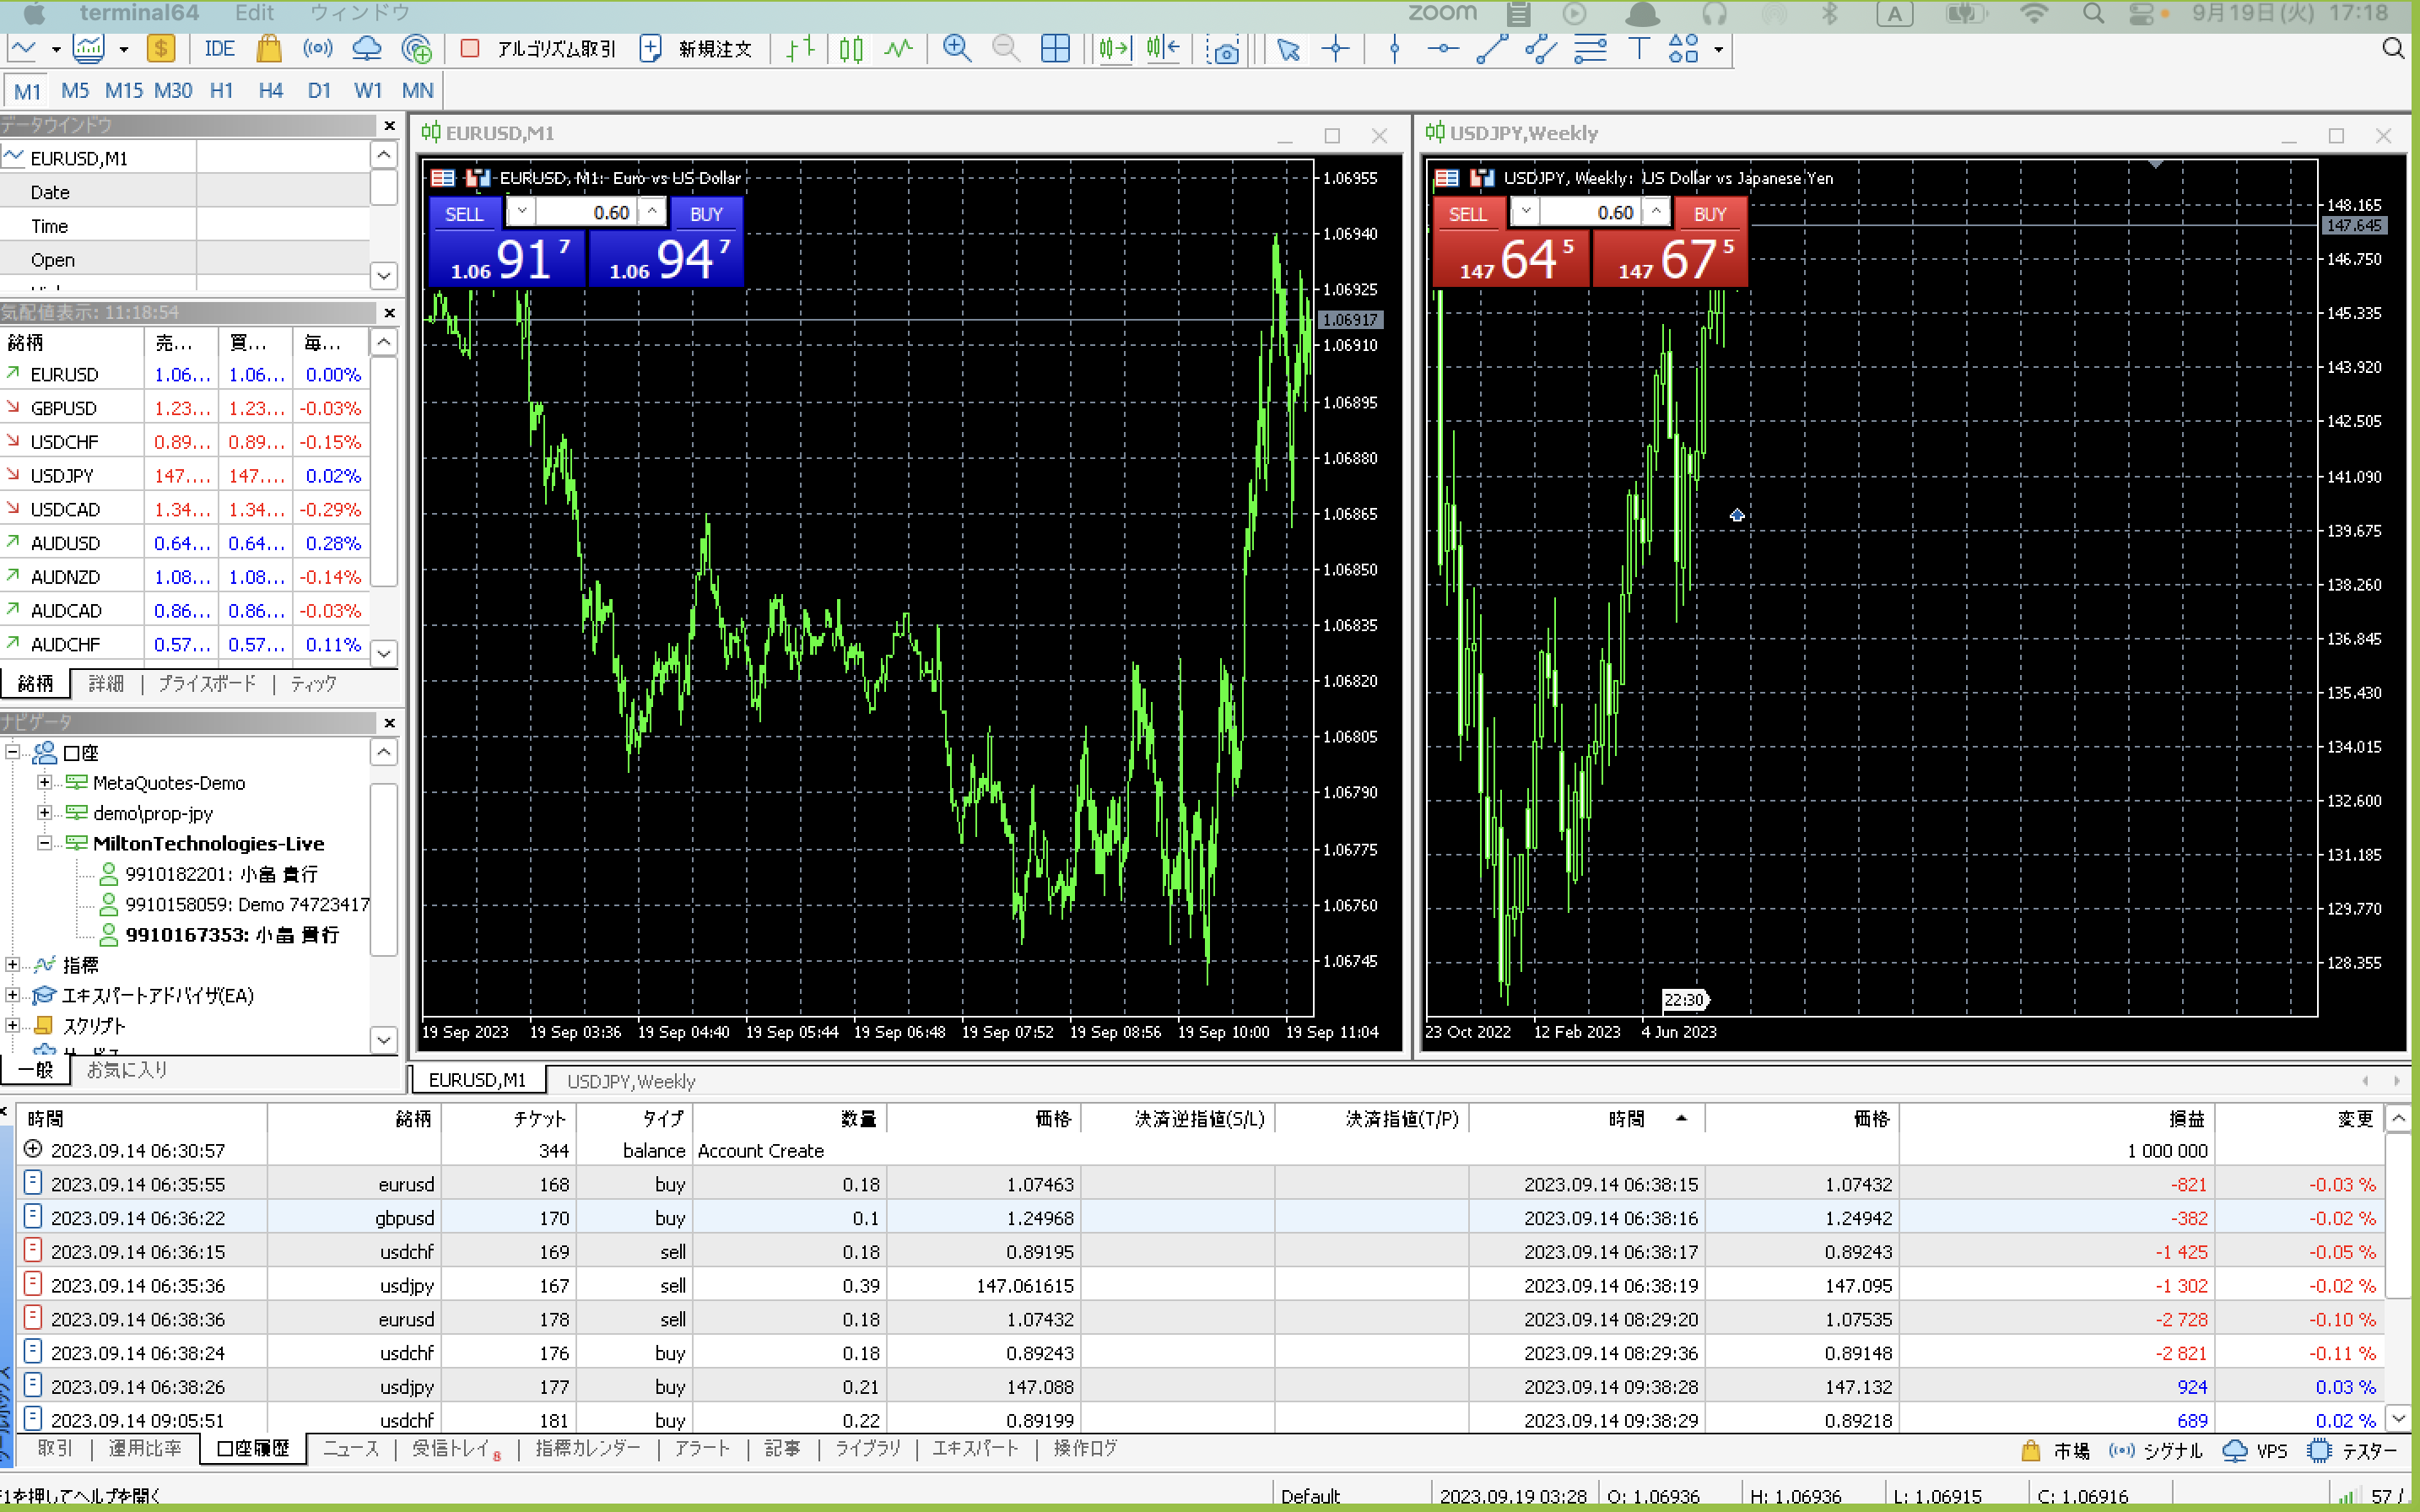Open the ニュース tab in toolbox
2420x1512 pixels.
(350, 1449)
